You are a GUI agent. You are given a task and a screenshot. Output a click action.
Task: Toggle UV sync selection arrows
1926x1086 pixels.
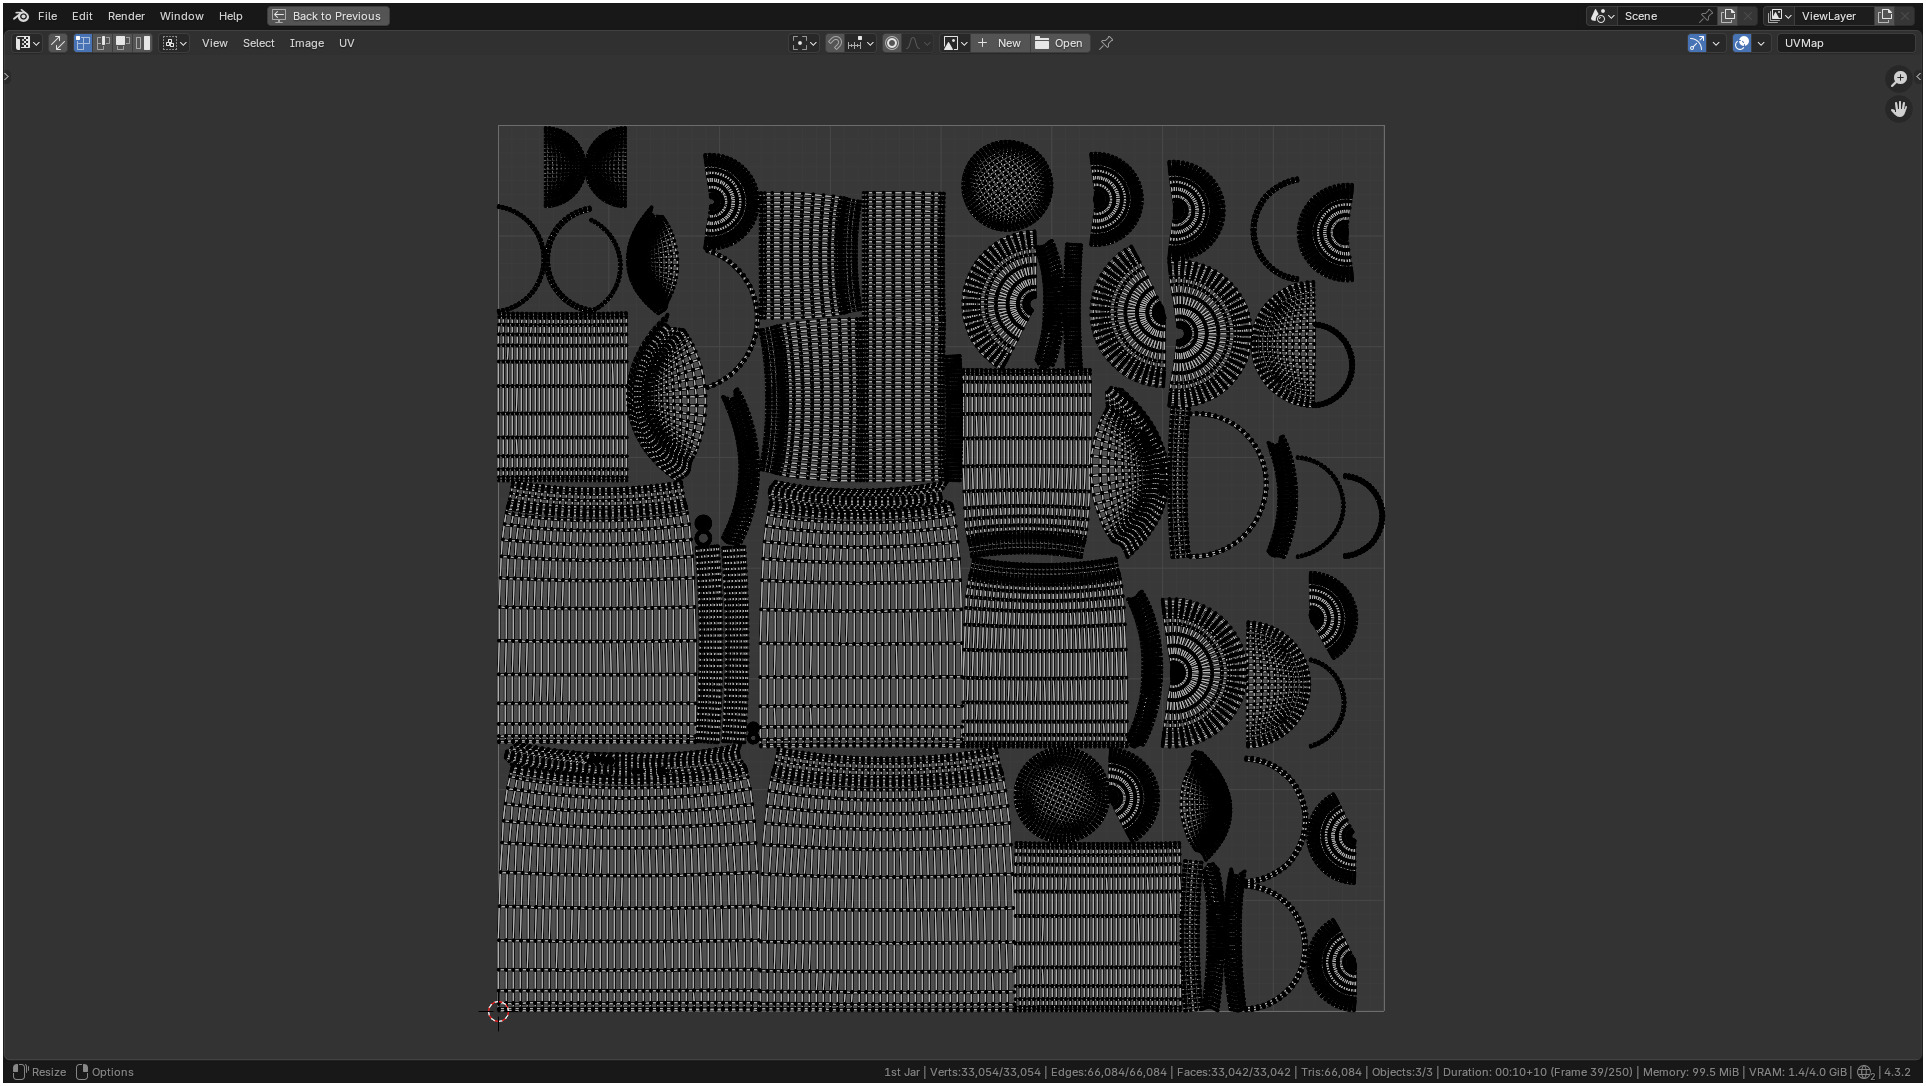[x=58, y=43]
